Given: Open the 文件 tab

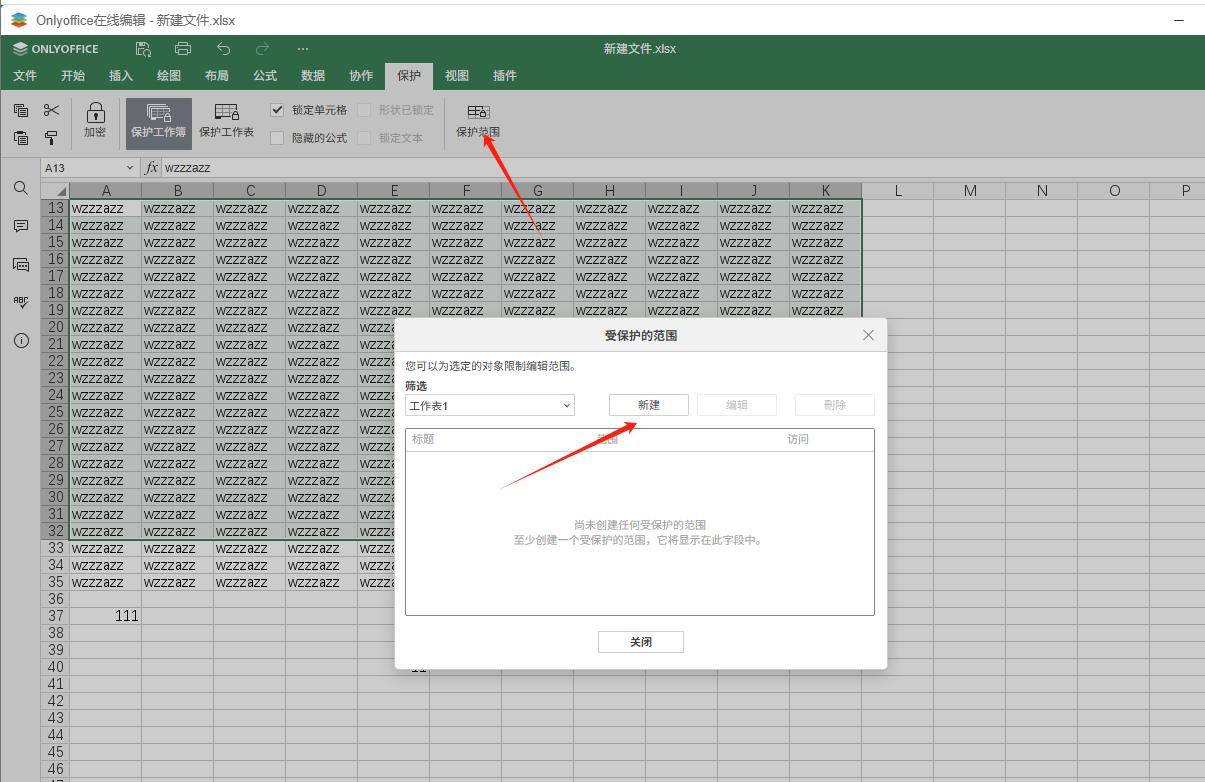Looking at the screenshot, I should 25,76.
